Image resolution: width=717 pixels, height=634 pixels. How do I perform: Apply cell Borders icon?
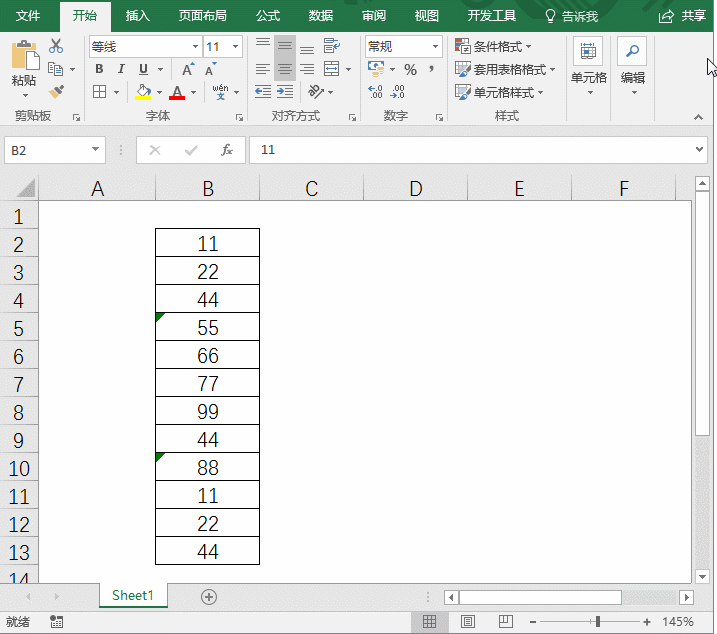tap(99, 92)
